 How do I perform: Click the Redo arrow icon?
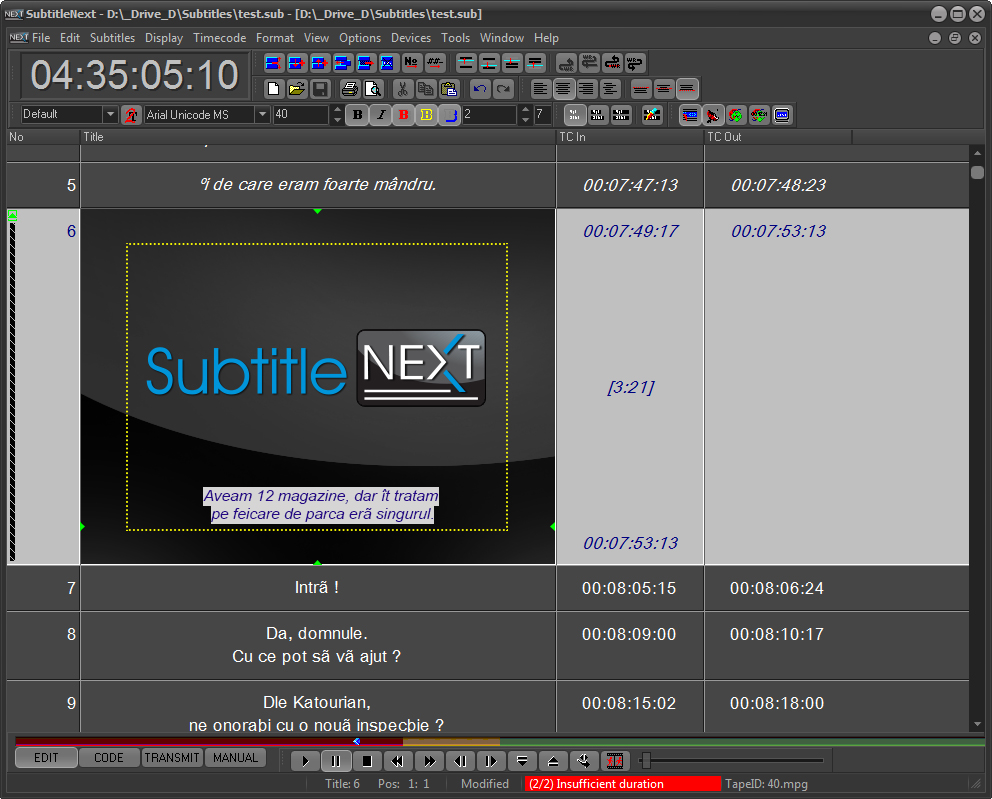pos(503,89)
